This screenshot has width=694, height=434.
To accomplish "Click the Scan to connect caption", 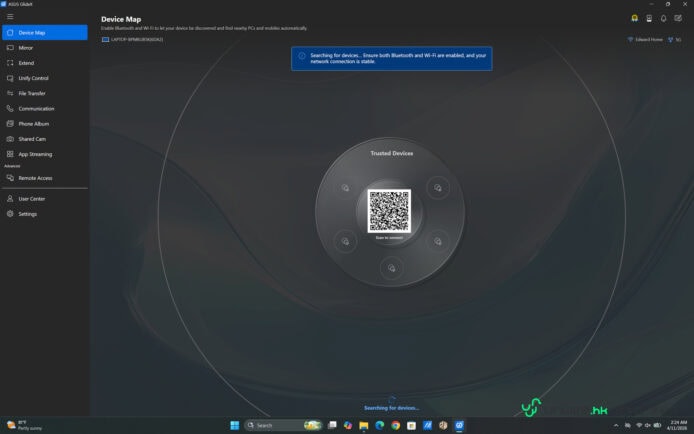I will [389, 238].
